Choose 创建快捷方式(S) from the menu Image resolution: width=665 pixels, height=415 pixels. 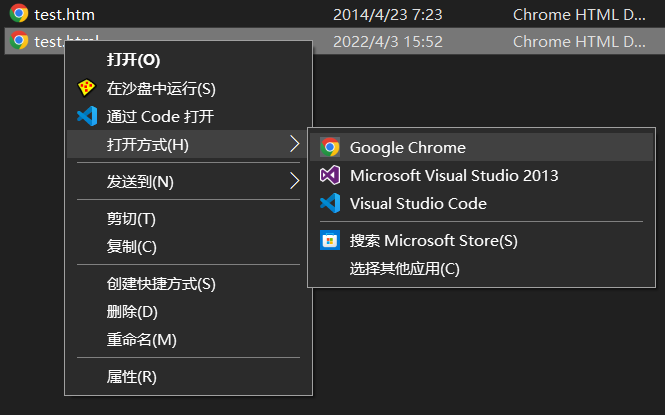click(161, 284)
